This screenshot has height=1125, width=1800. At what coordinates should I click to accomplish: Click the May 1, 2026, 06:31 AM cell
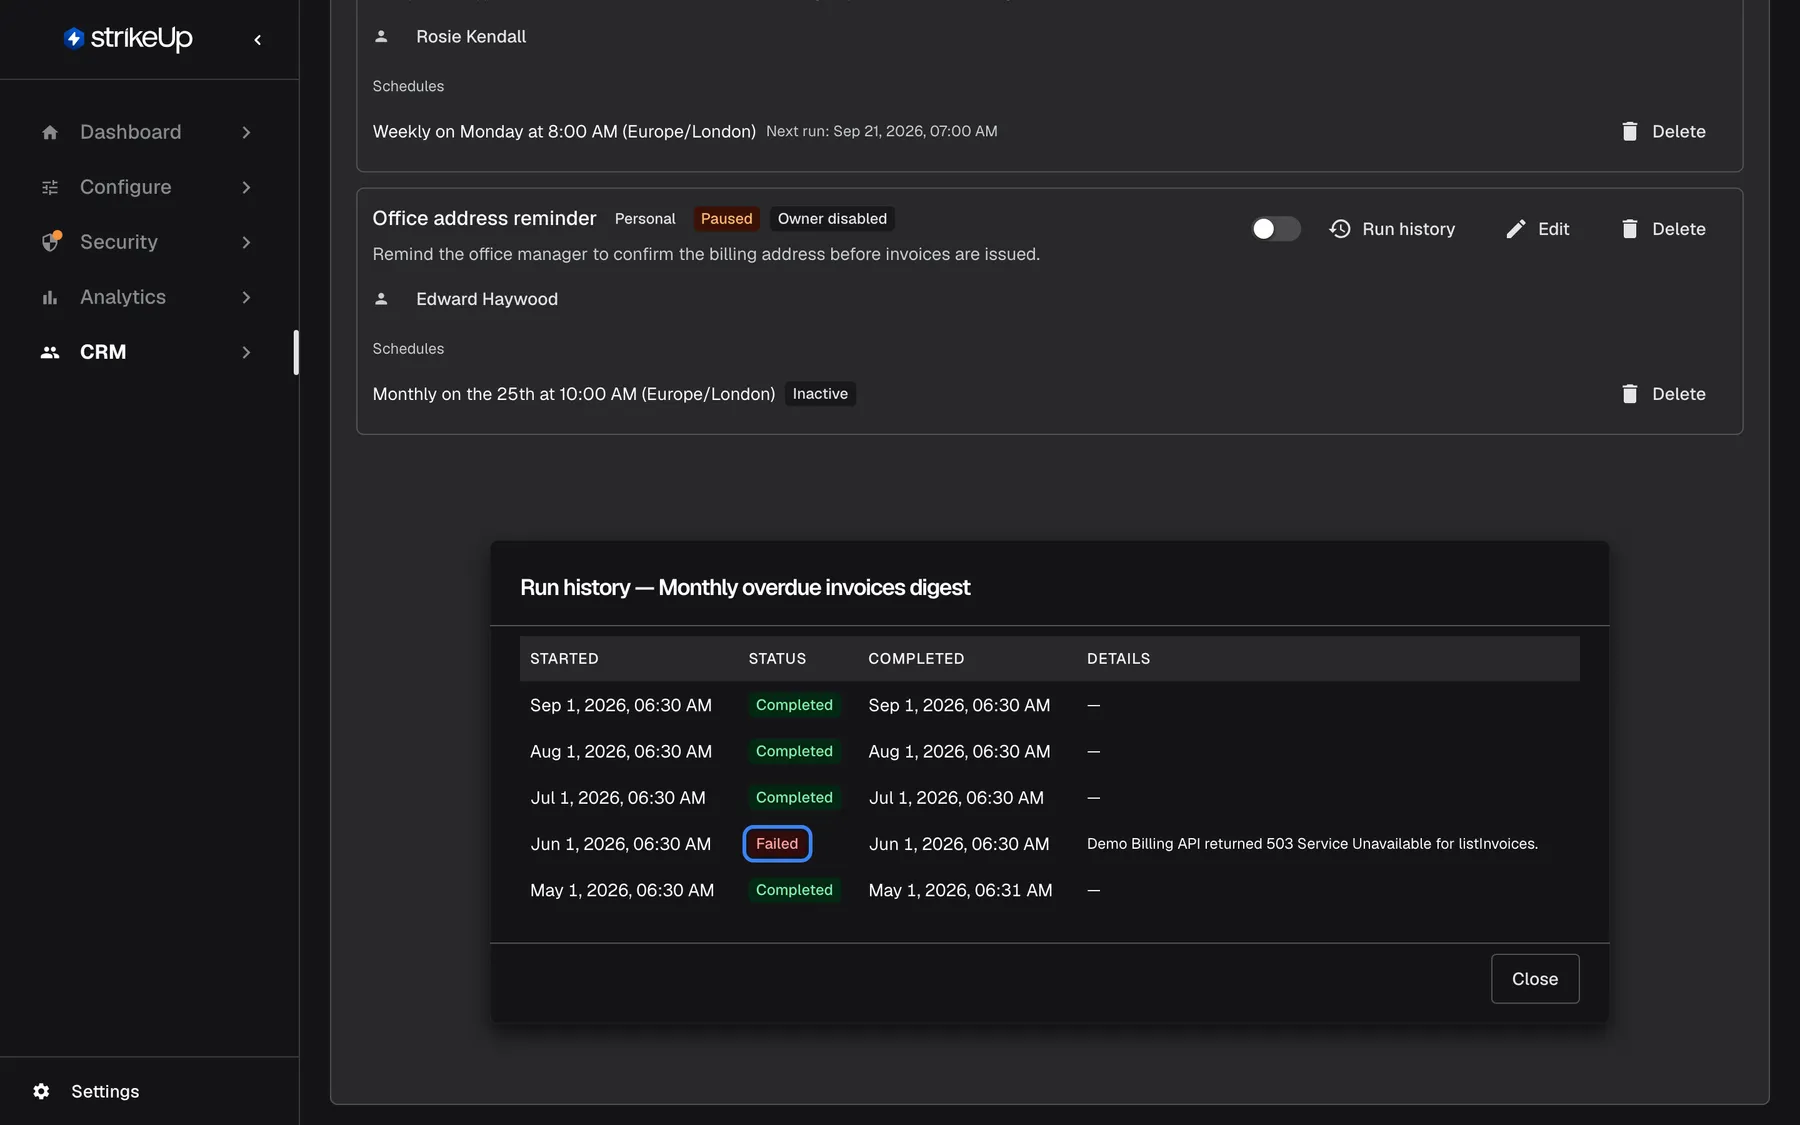pos(960,890)
